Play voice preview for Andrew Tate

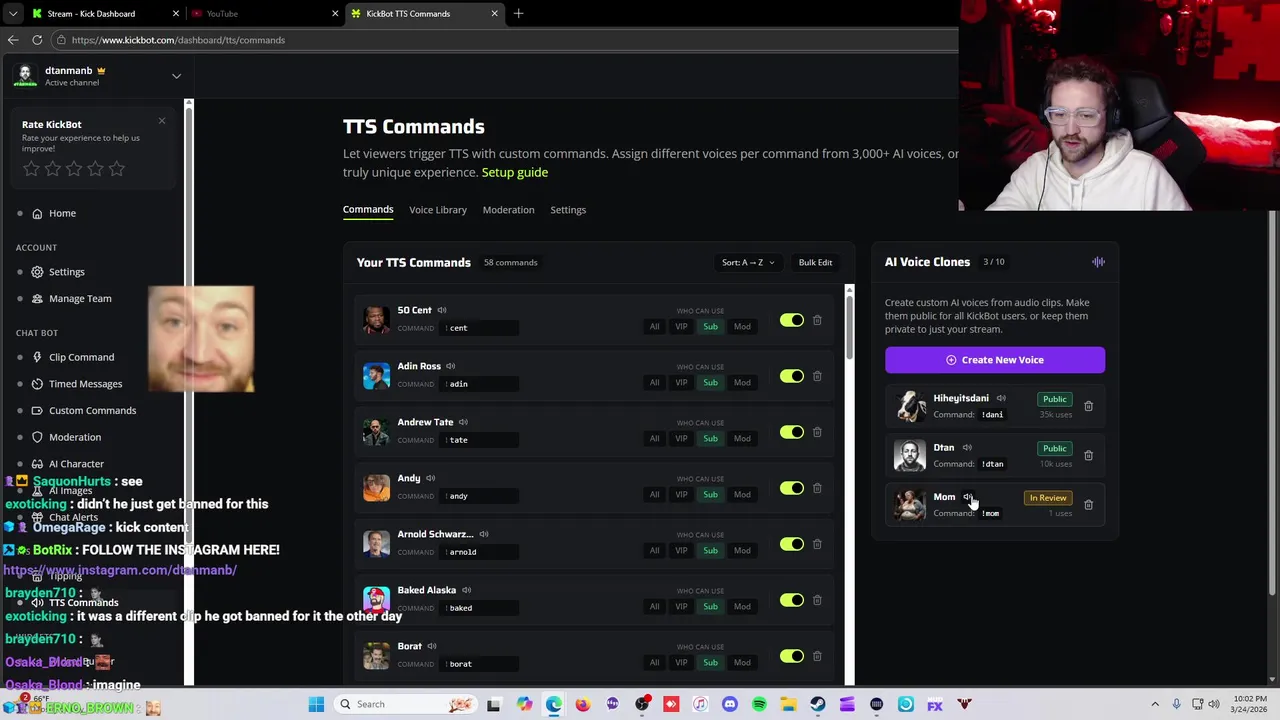point(463,422)
